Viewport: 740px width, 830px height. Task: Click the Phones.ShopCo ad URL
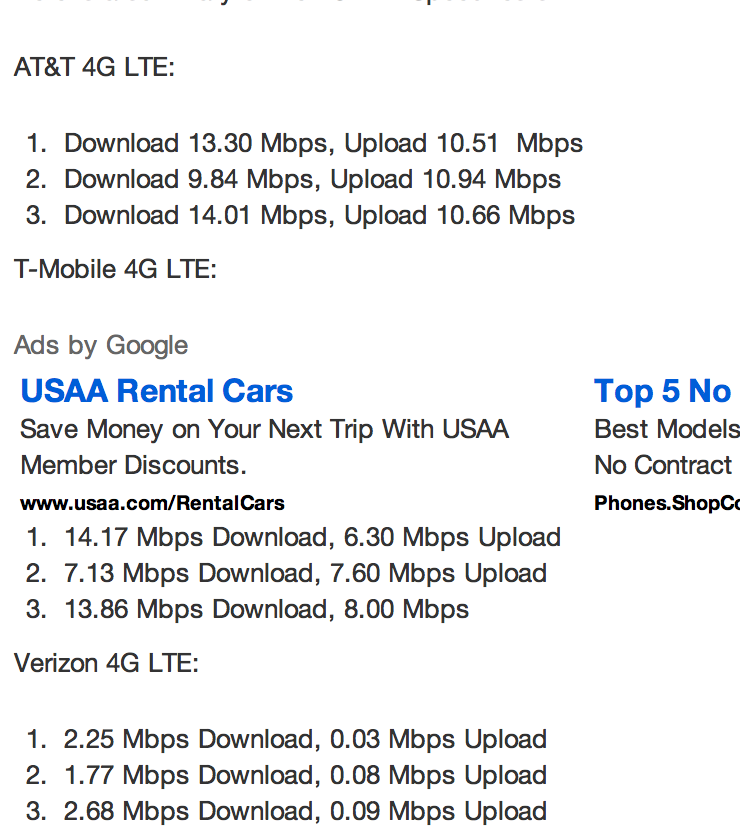click(667, 503)
